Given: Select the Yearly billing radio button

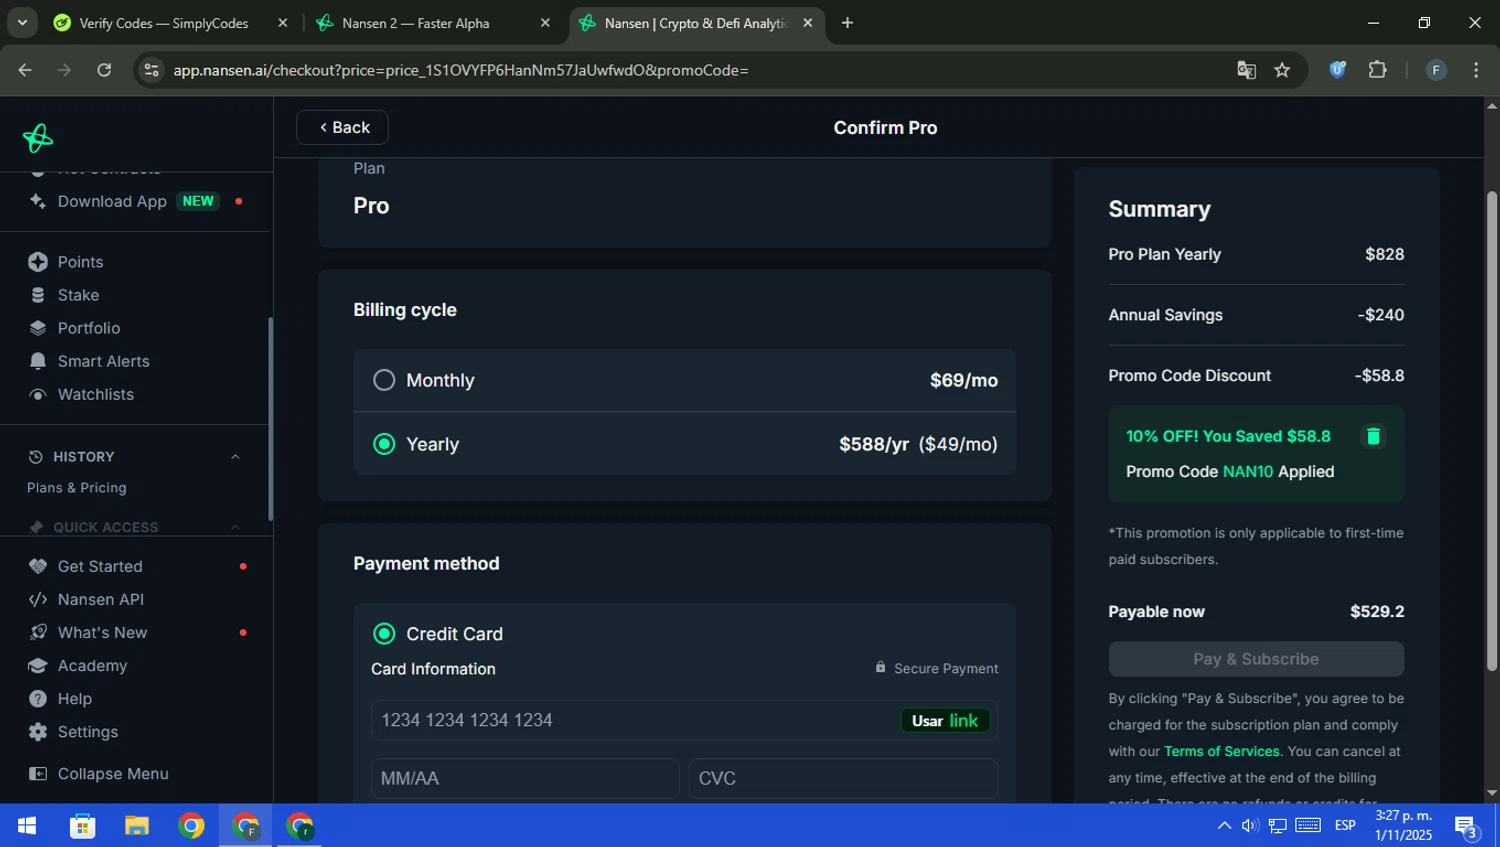Looking at the screenshot, I should tap(384, 444).
